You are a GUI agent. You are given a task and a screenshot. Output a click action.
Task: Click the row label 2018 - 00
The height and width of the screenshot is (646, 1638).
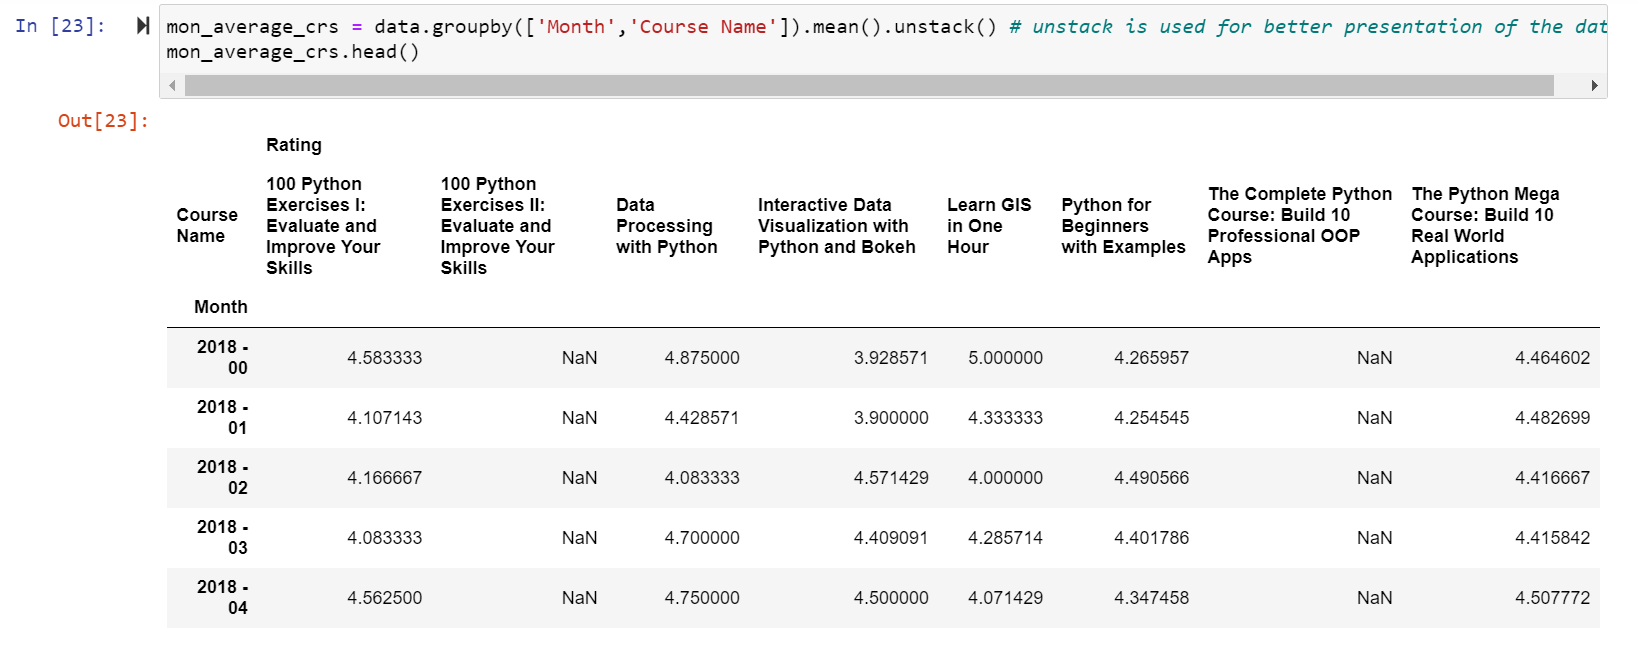point(222,357)
